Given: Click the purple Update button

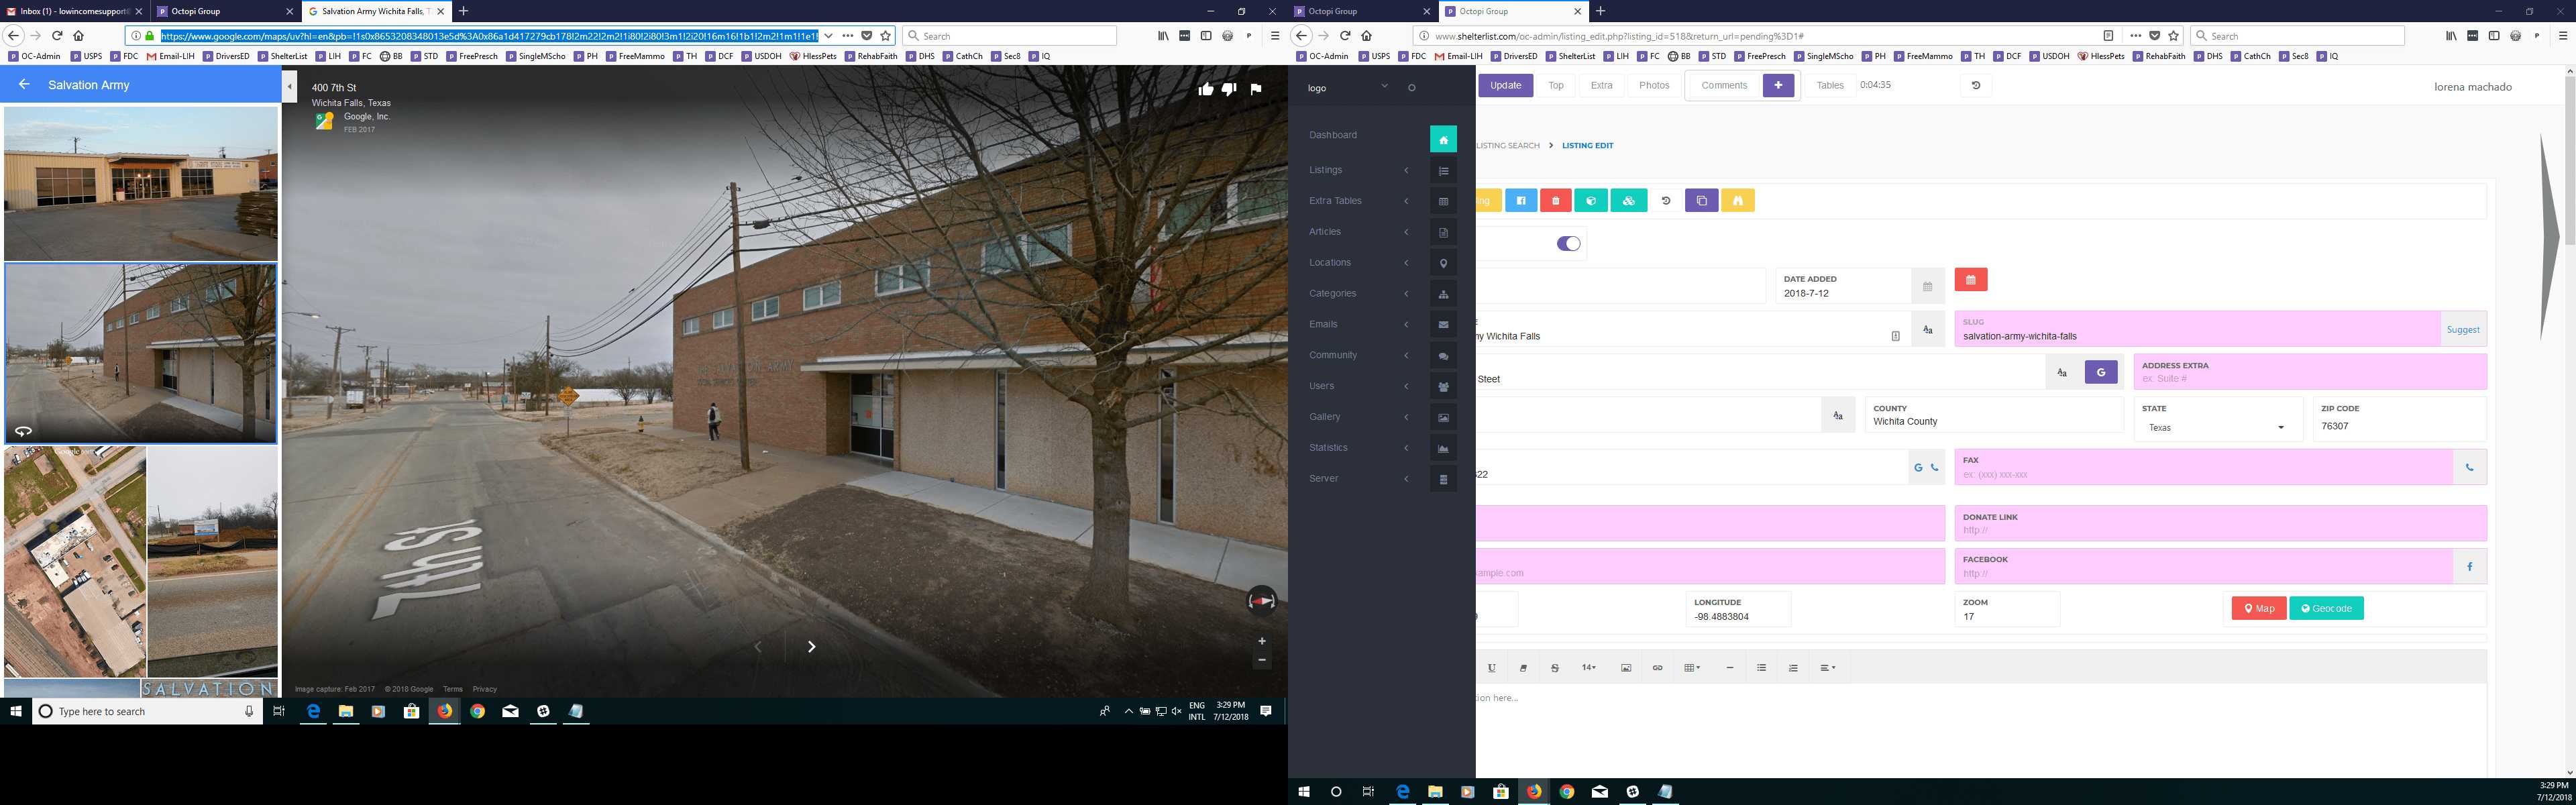Looking at the screenshot, I should 1505,85.
